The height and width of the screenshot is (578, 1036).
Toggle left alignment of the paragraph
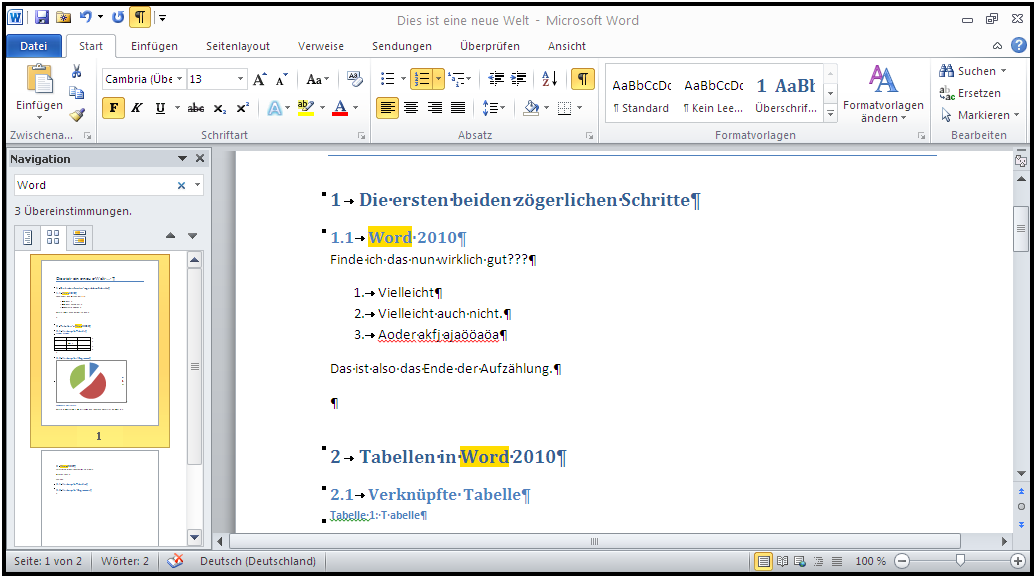tap(387, 108)
